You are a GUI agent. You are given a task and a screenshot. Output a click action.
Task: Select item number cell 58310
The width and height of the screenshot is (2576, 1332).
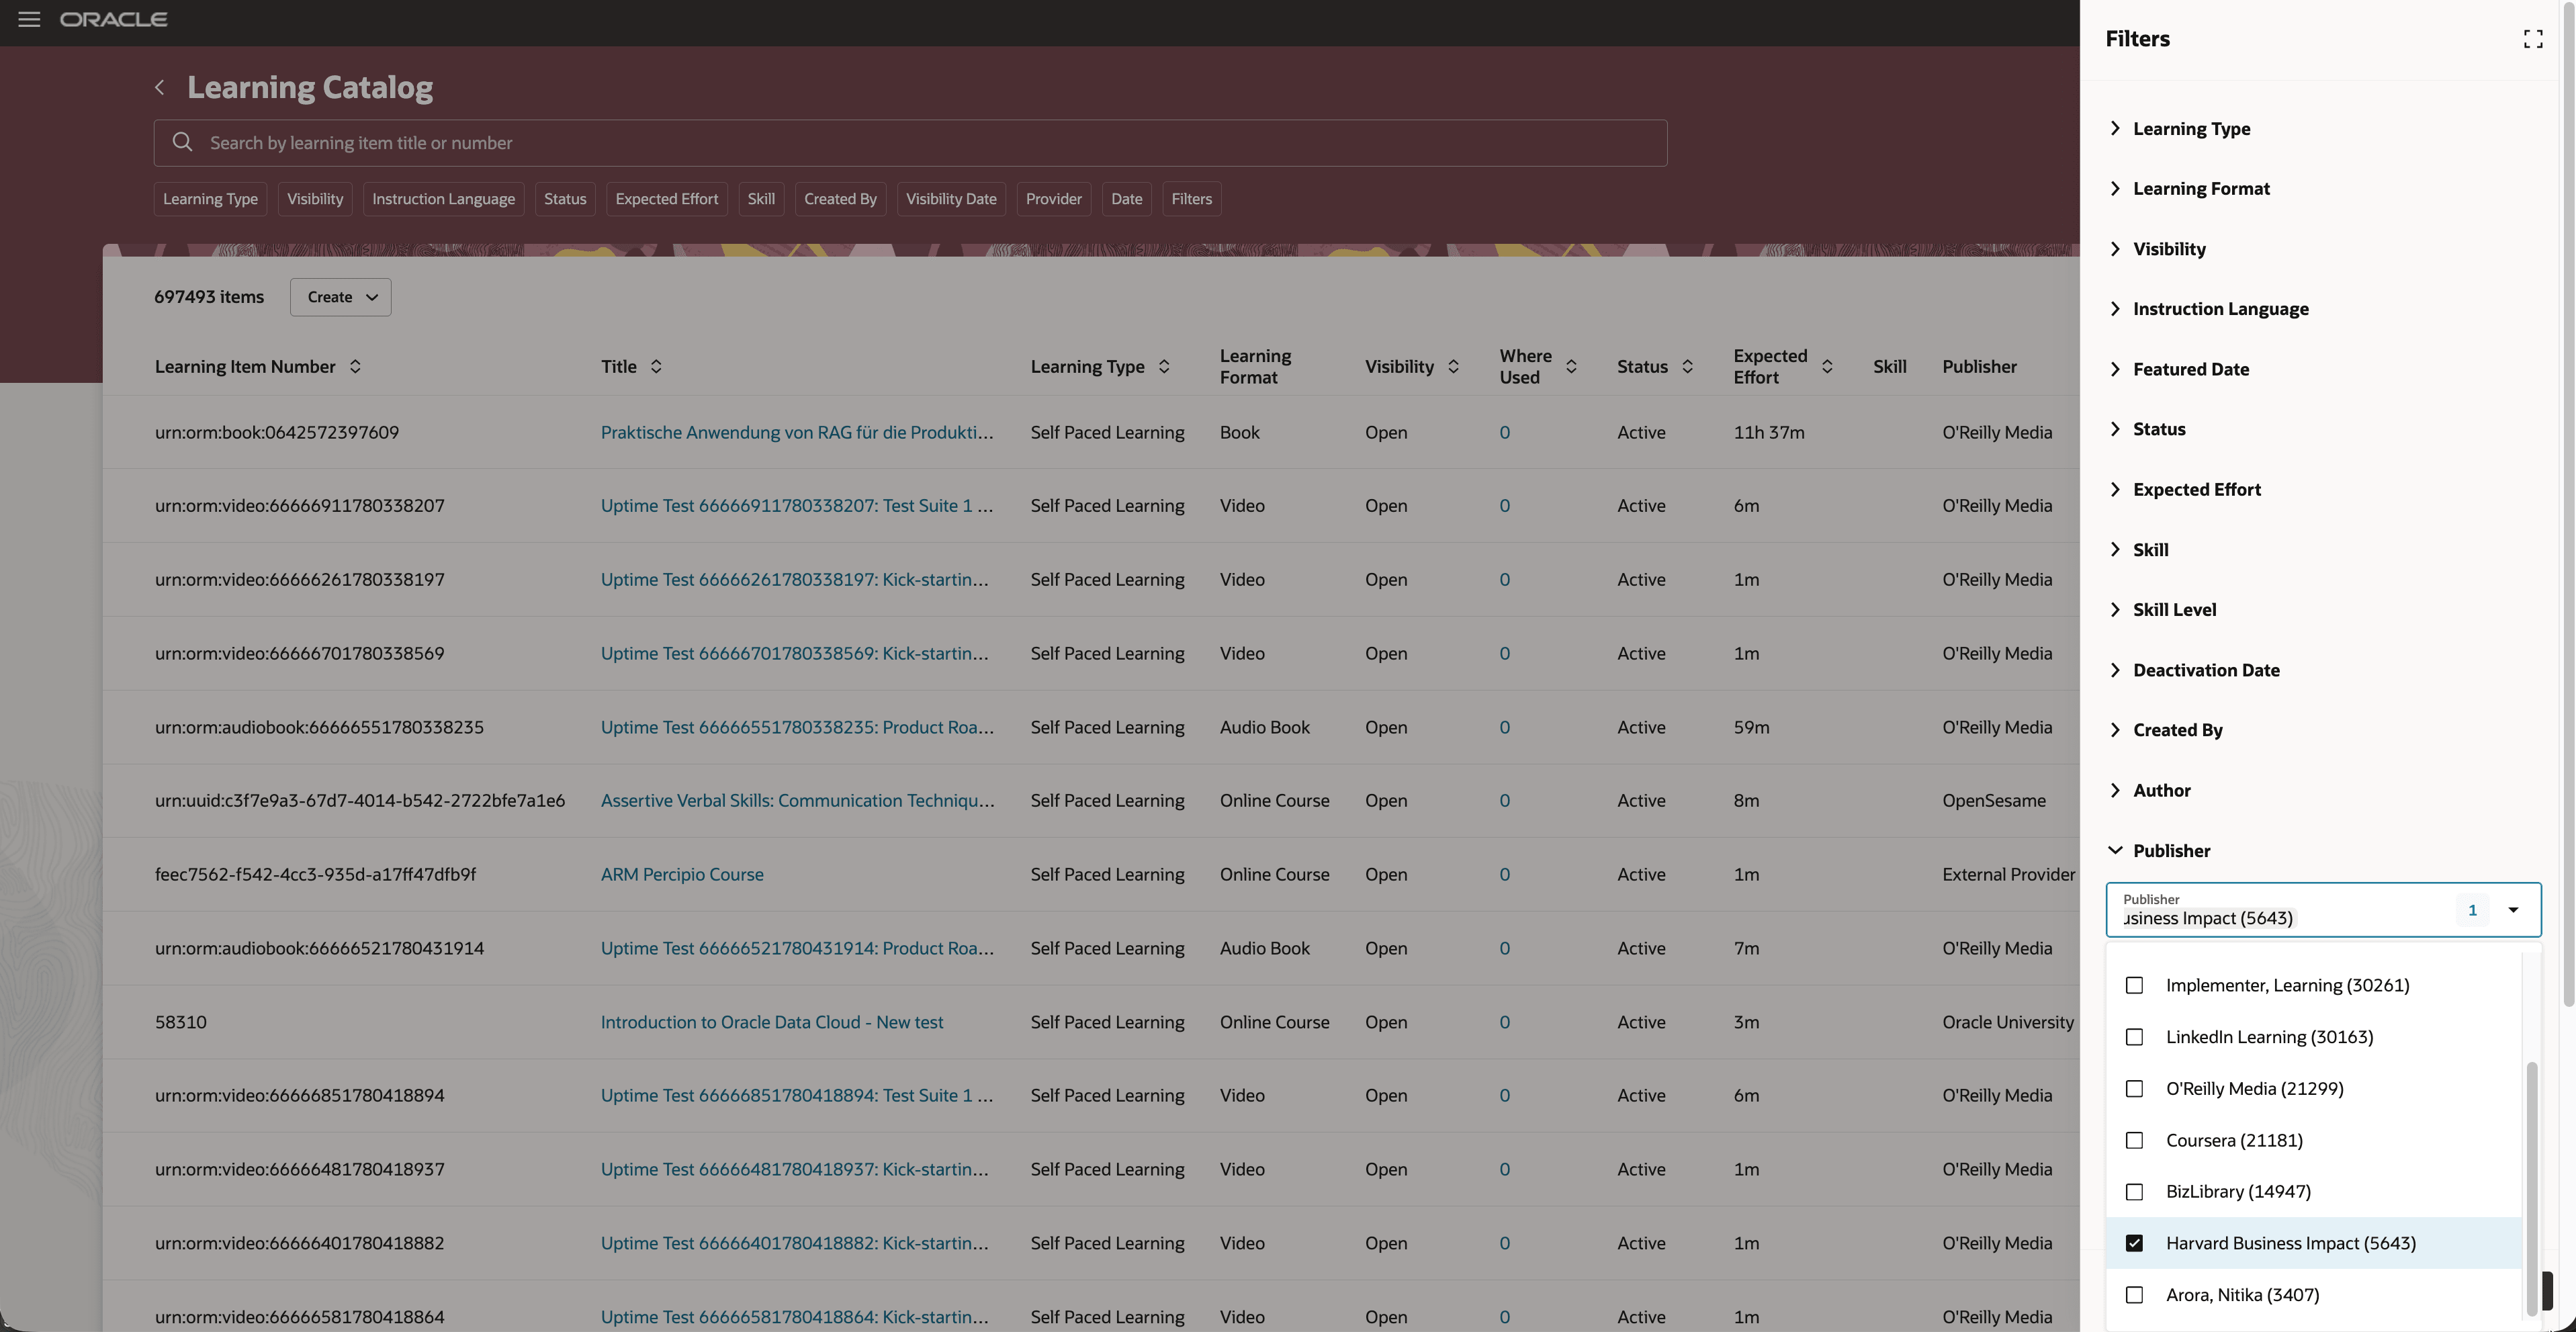pyautogui.click(x=181, y=1022)
